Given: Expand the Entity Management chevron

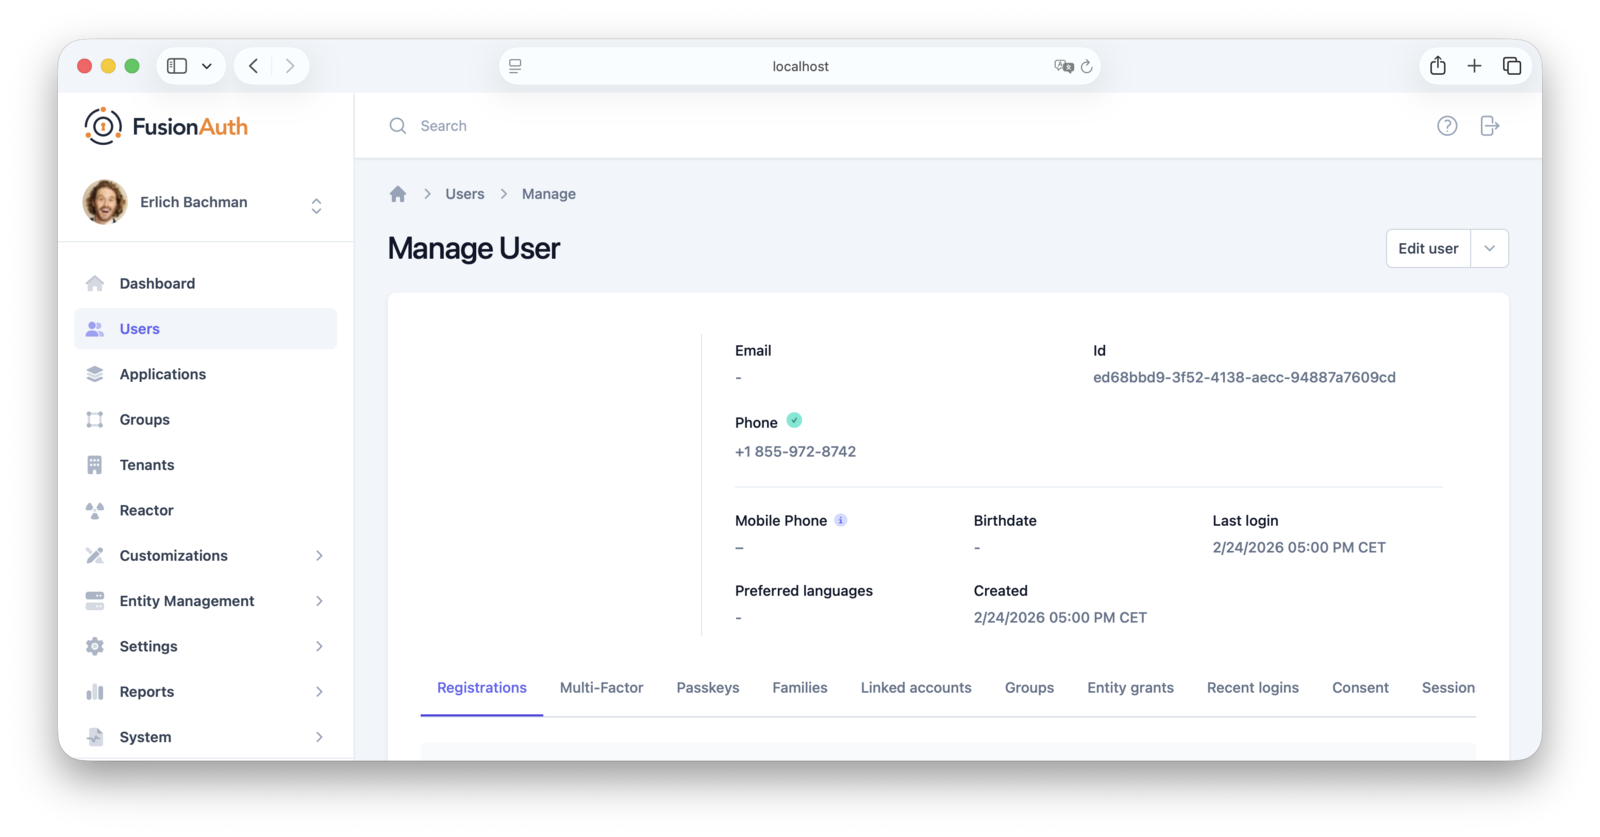Looking at the screenshot, I should tap(319, 601).
